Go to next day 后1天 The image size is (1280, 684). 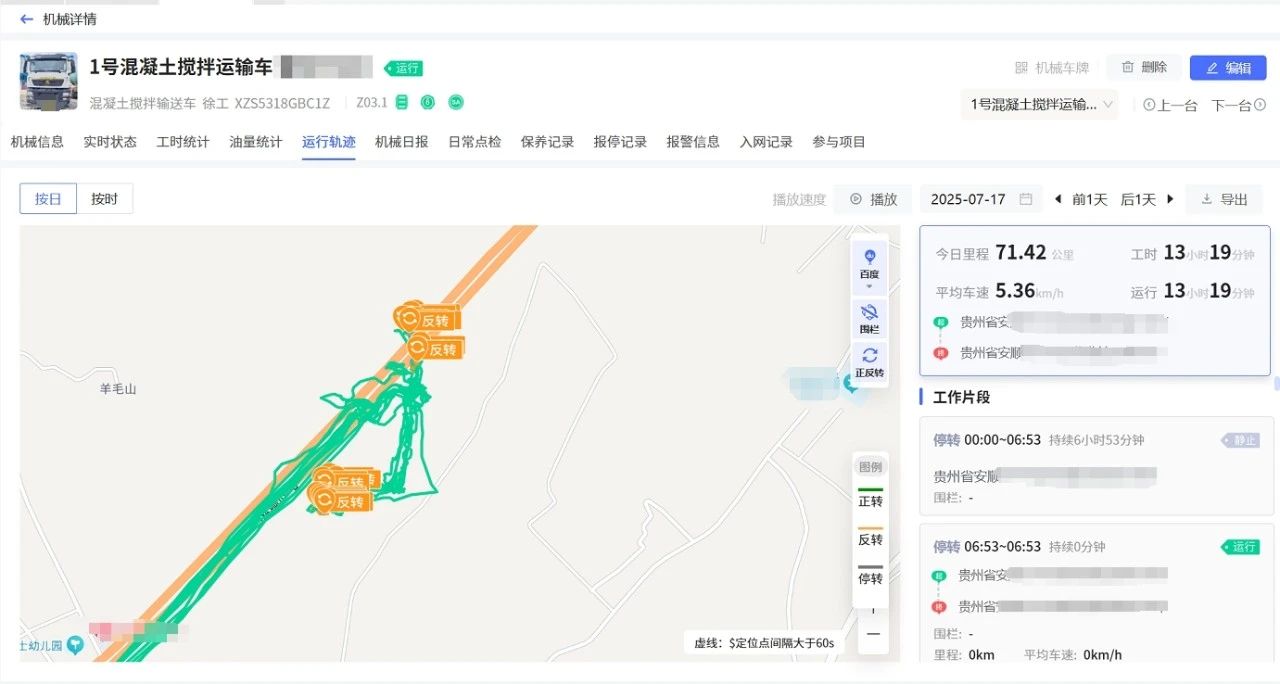pos(1147,199)
